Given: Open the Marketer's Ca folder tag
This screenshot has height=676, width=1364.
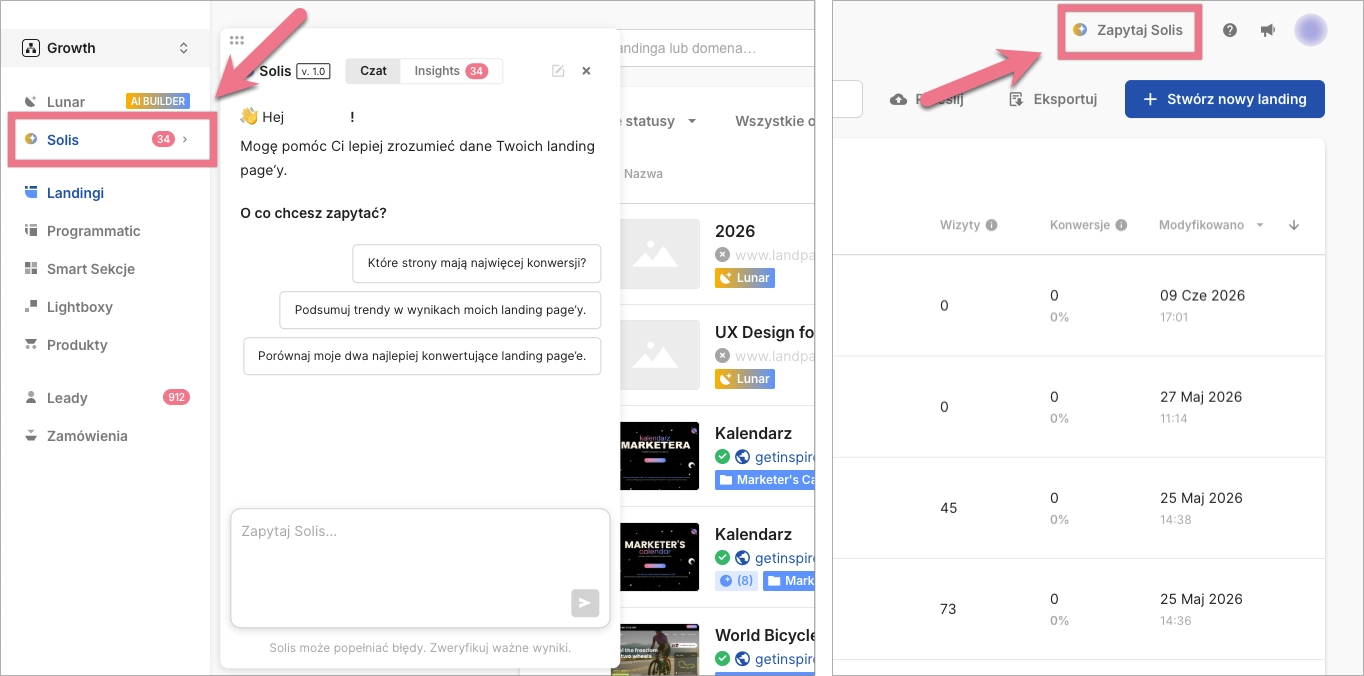Looking at the screenshot, I should (x=765, y=480).
